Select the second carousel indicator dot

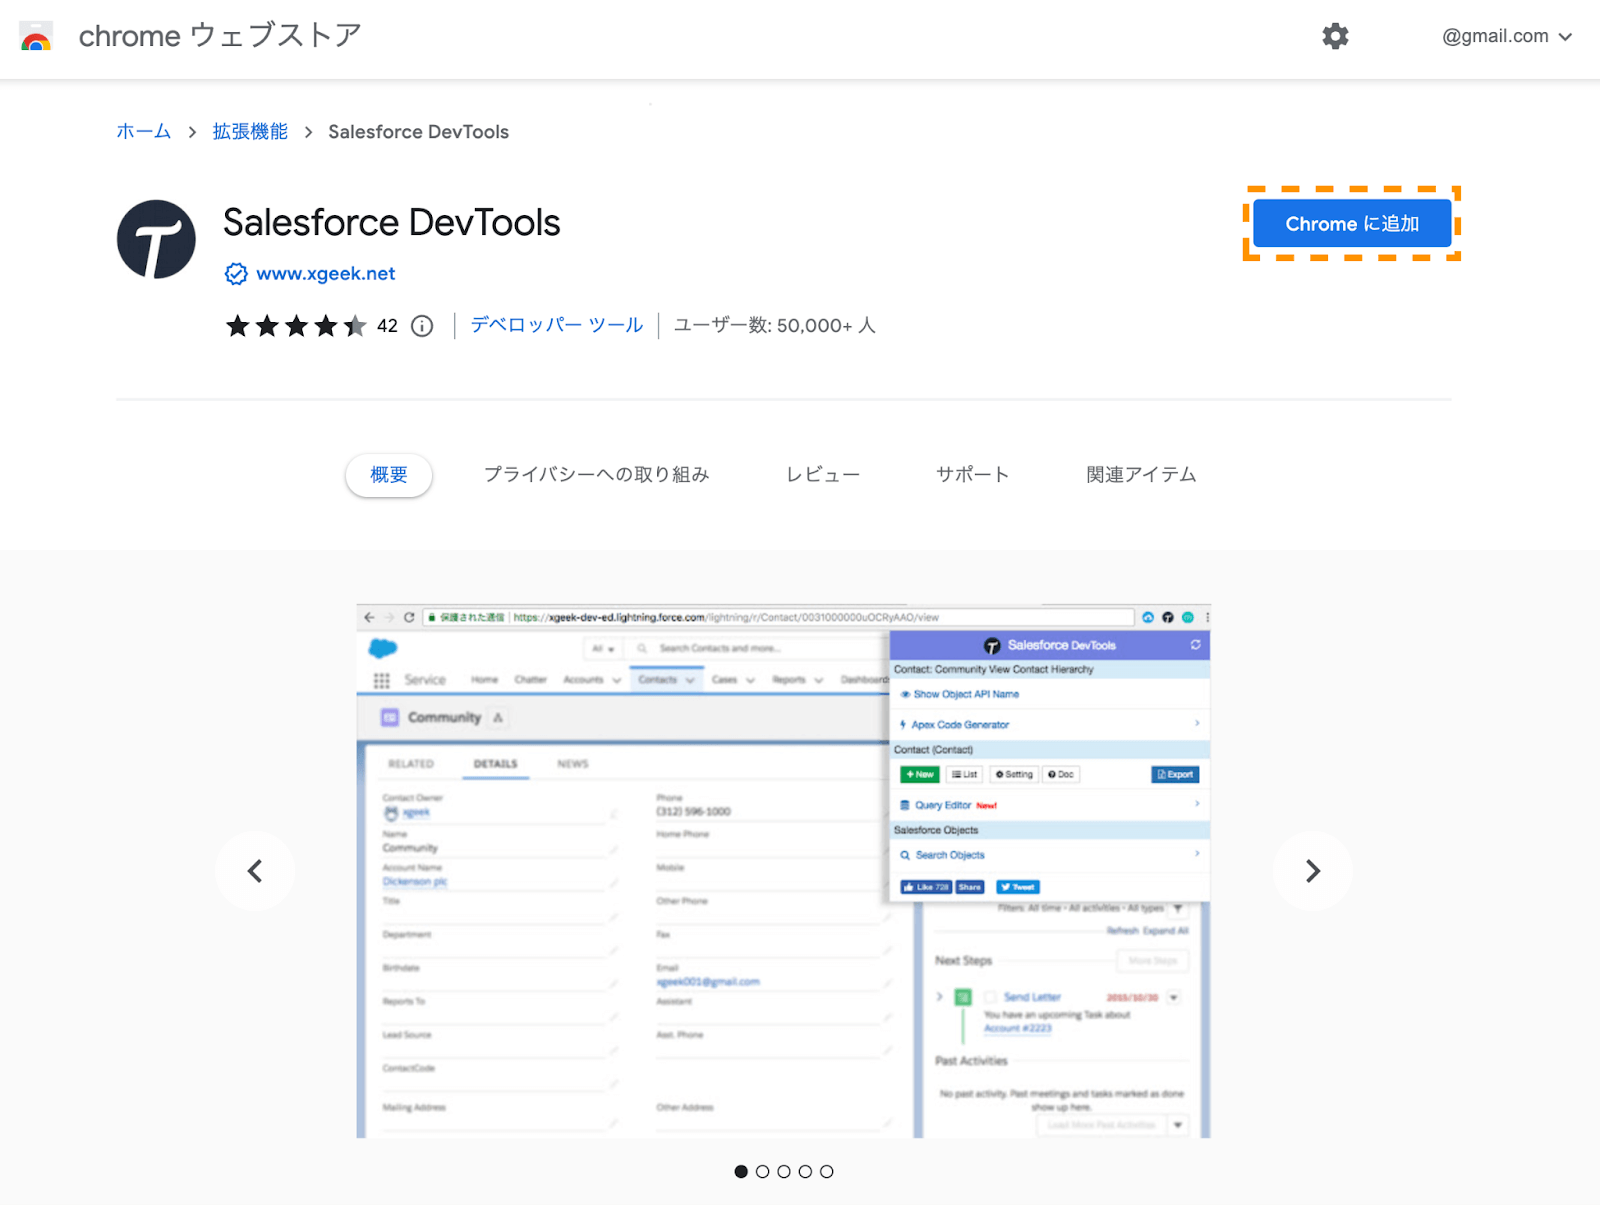pos(763,1171)
